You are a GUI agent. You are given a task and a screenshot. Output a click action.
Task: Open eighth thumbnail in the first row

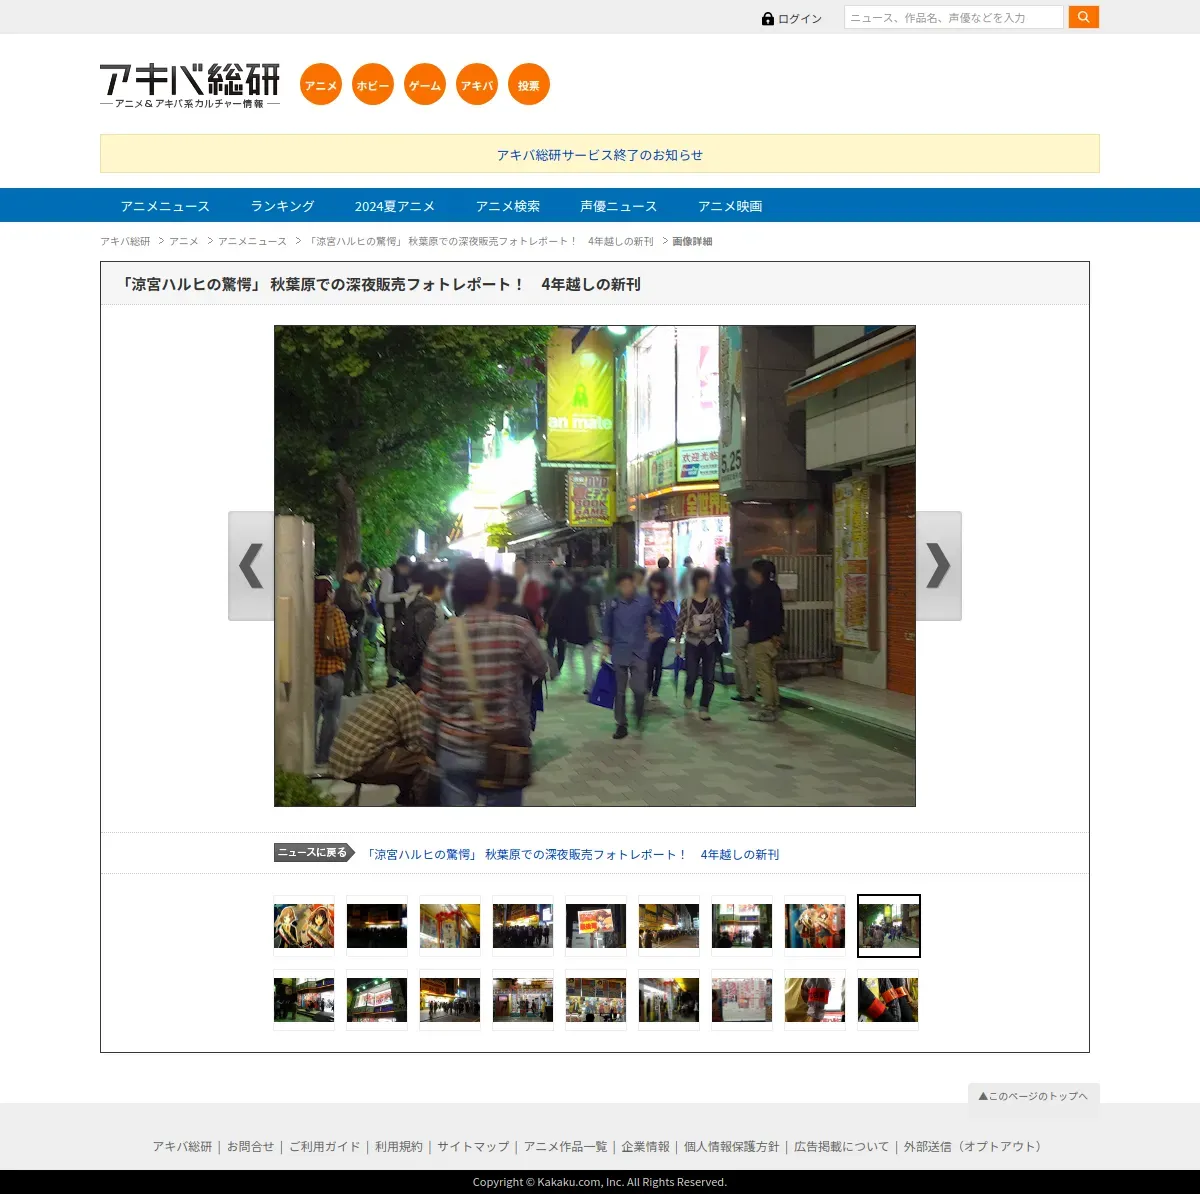tap(815, 926)
